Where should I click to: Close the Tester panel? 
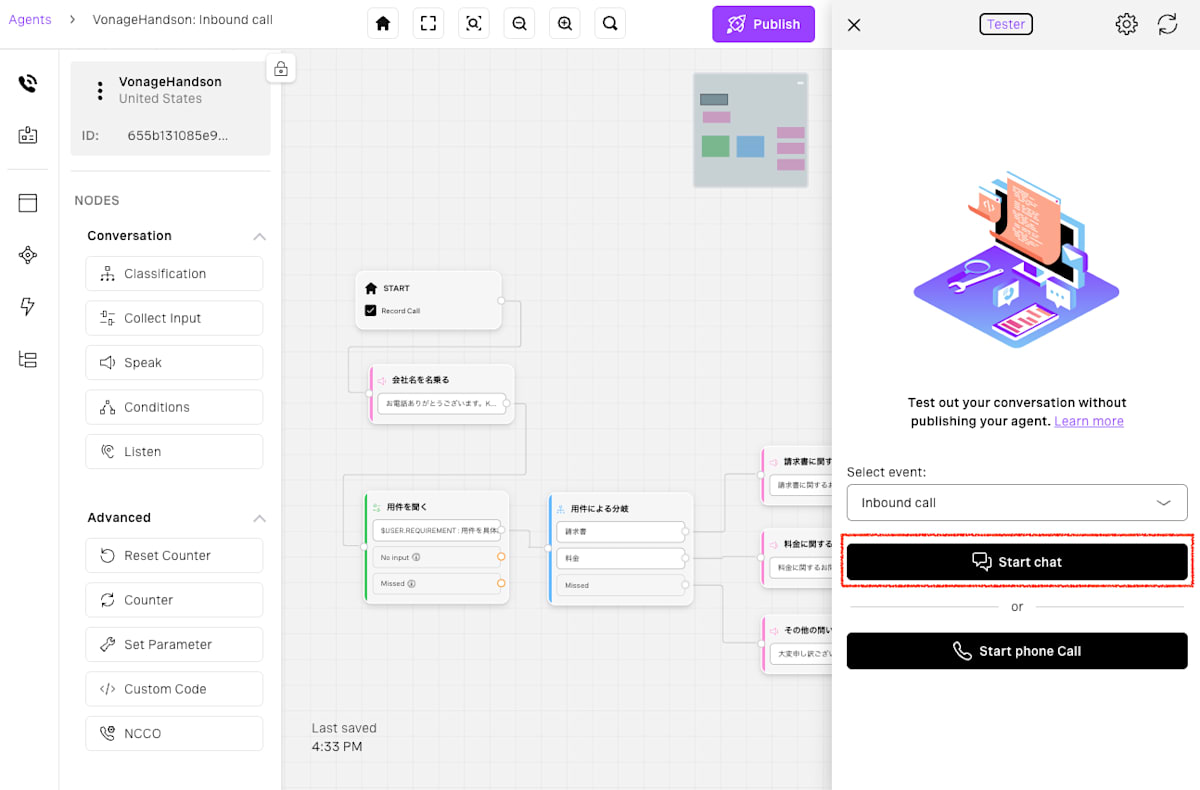854,25
